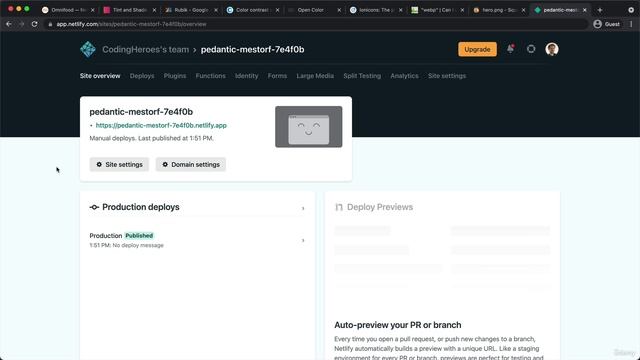This screenshot has height=360, width=640.
Task: Switch to the Rubik Google Fonts tab
Action: (x=191, y=10)
